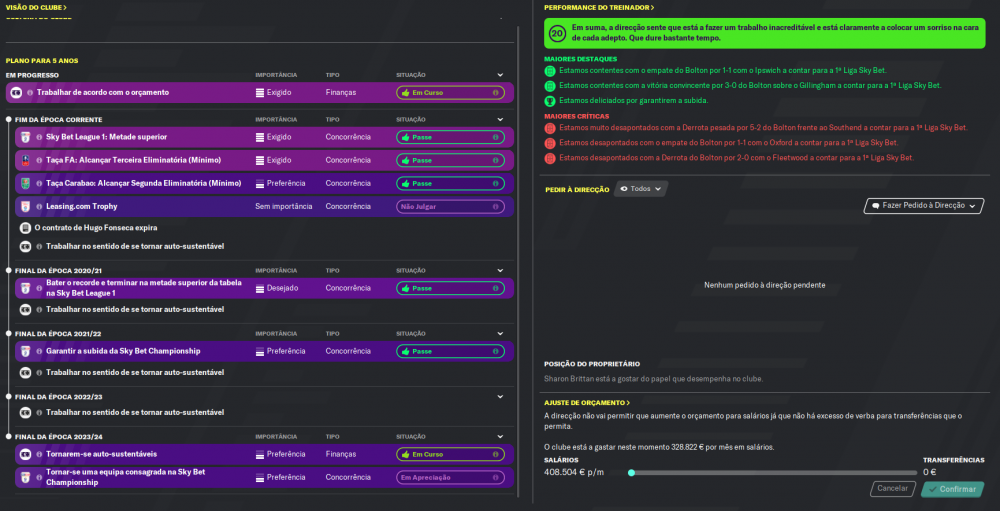Click red icon beside Southend 5-2 defeat criticism
This screenshot has height=511, width=1000.
click(x=550, y=128)
